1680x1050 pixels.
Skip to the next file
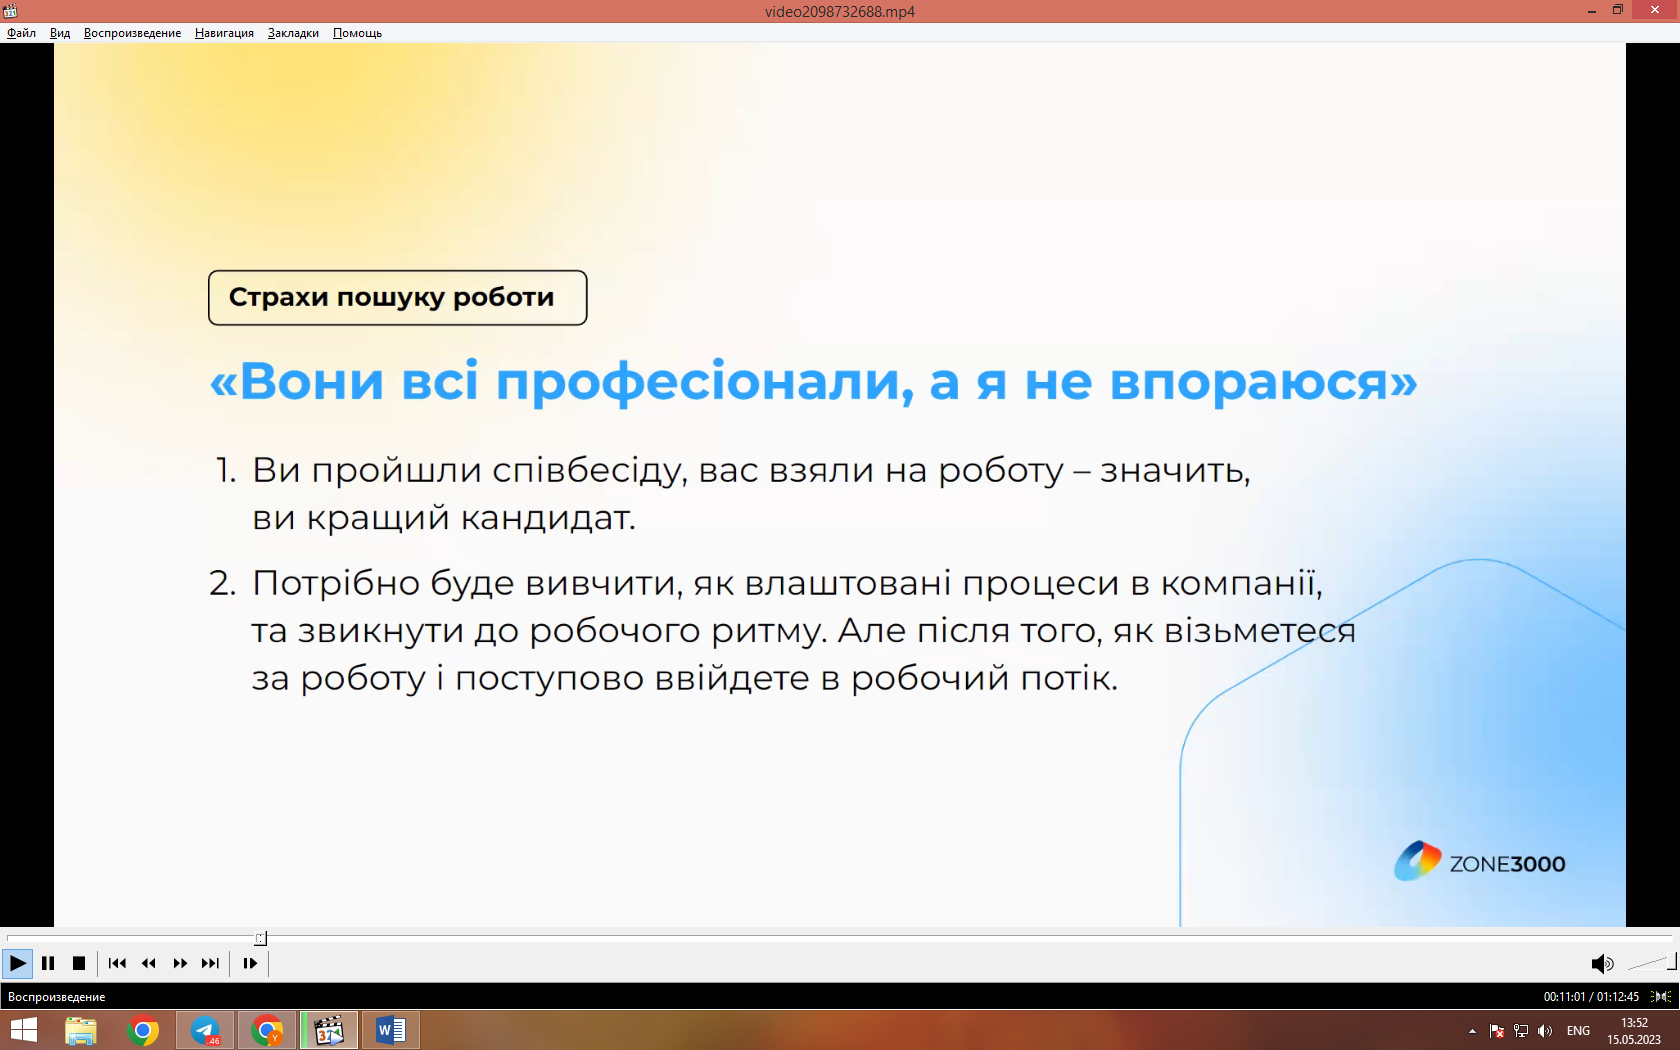coord(210,963)
